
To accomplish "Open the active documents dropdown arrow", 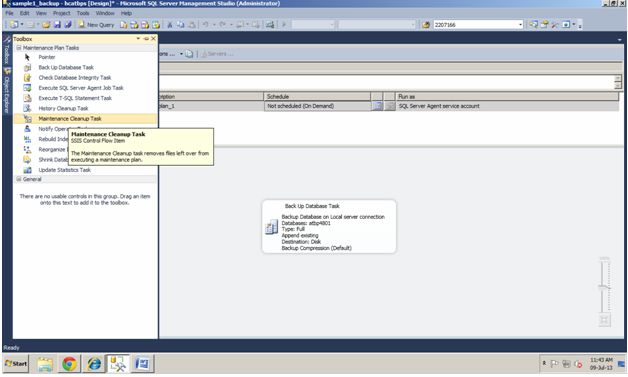I will point(620,40).
